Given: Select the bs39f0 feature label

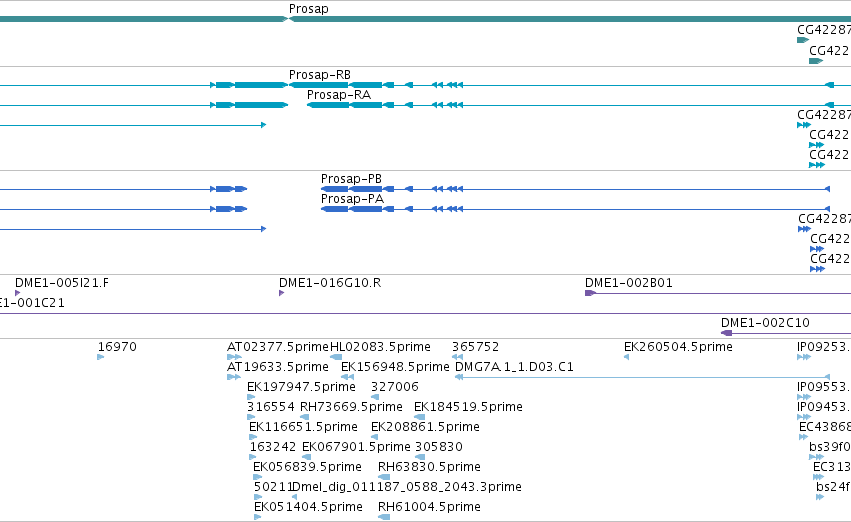Looking at the screenshot, I should (x=830, y=447).
